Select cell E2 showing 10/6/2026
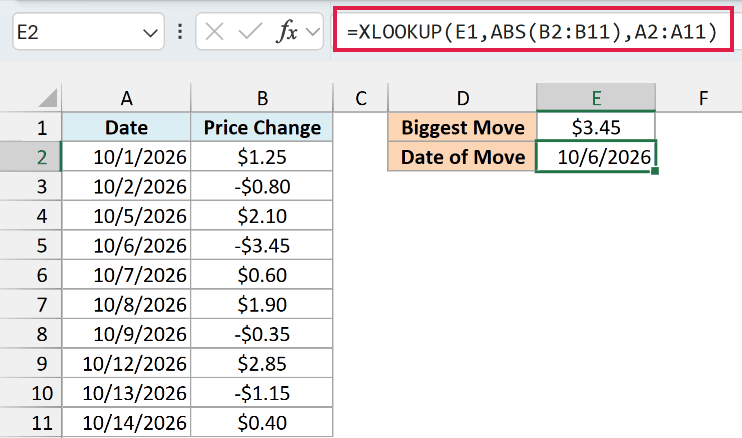The width and height of the screenshot is (742, 438). pos(596,157)
